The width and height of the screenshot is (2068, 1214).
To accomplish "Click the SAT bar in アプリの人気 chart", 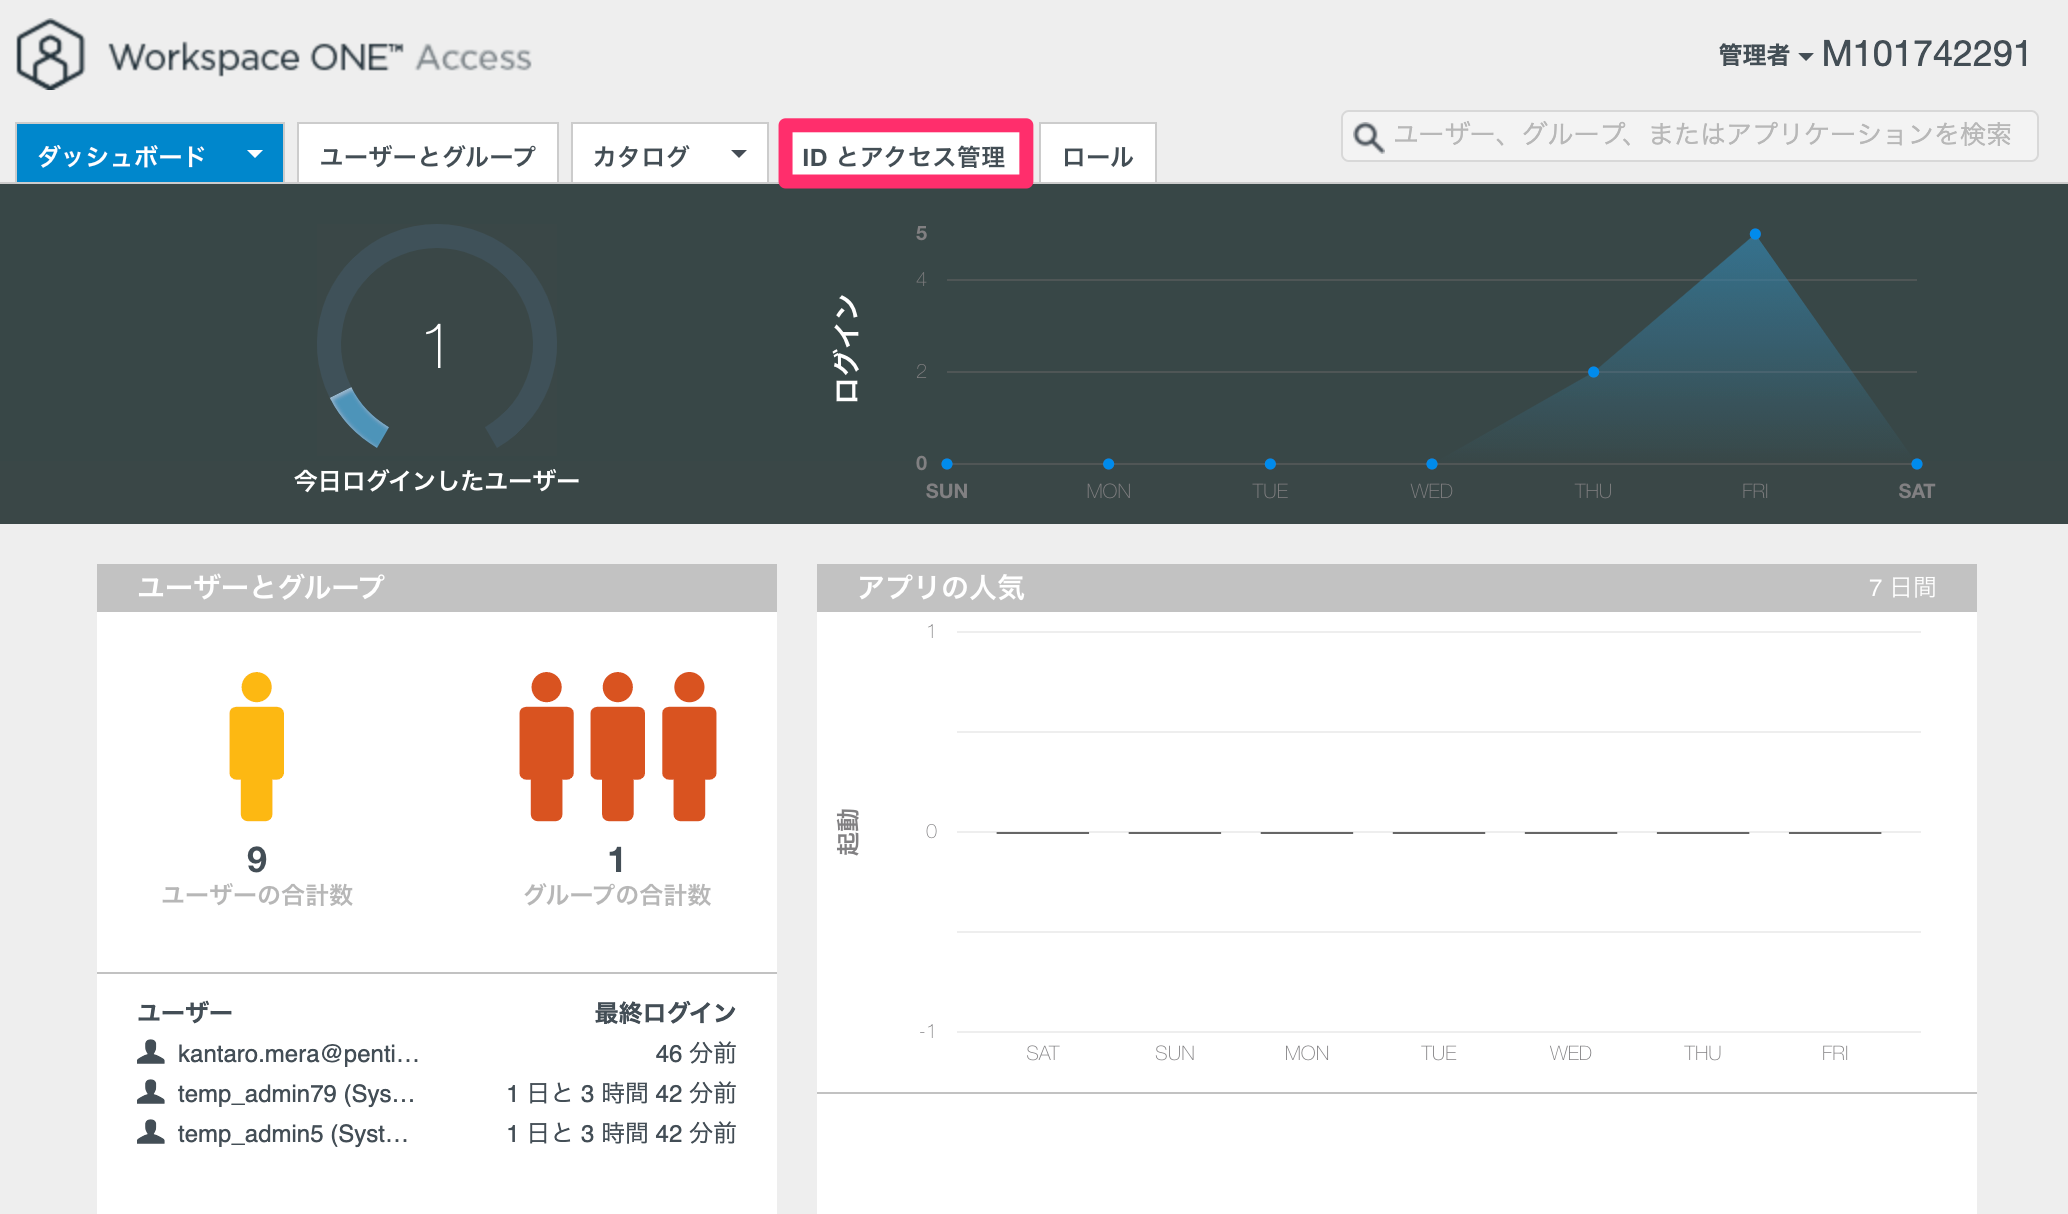I will point(1043,832).
